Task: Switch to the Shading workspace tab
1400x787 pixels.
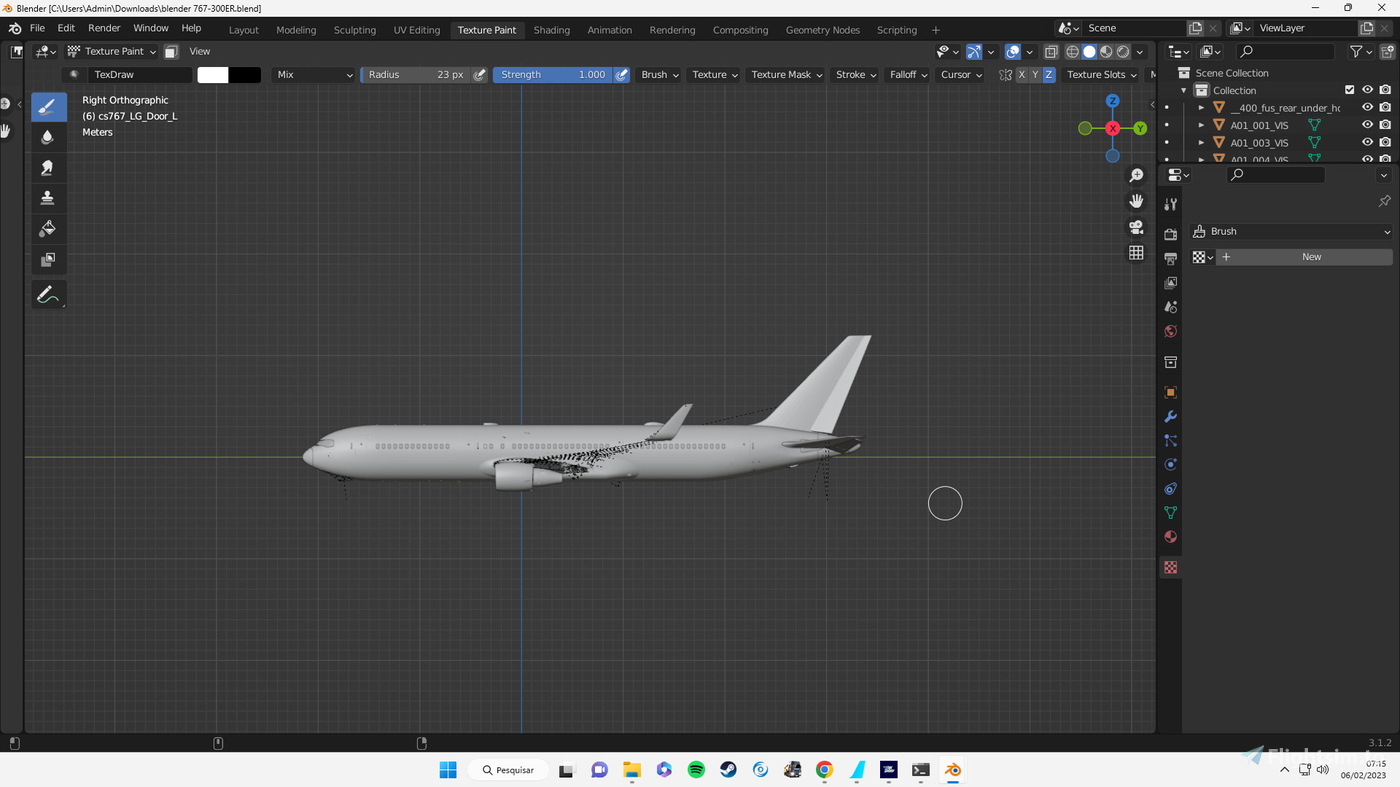Action: (551, 30)
